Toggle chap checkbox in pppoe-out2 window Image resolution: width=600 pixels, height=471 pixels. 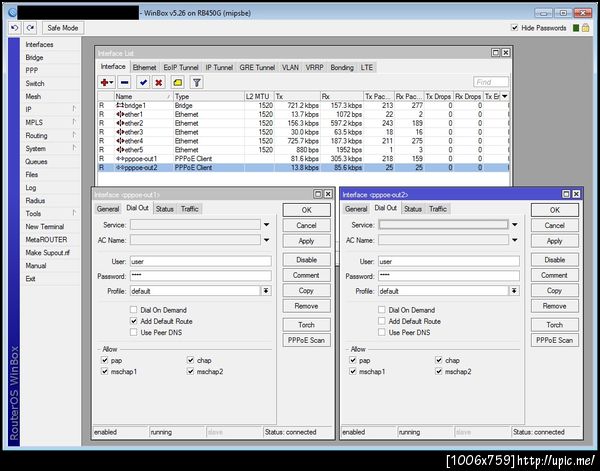click(439, 360)
